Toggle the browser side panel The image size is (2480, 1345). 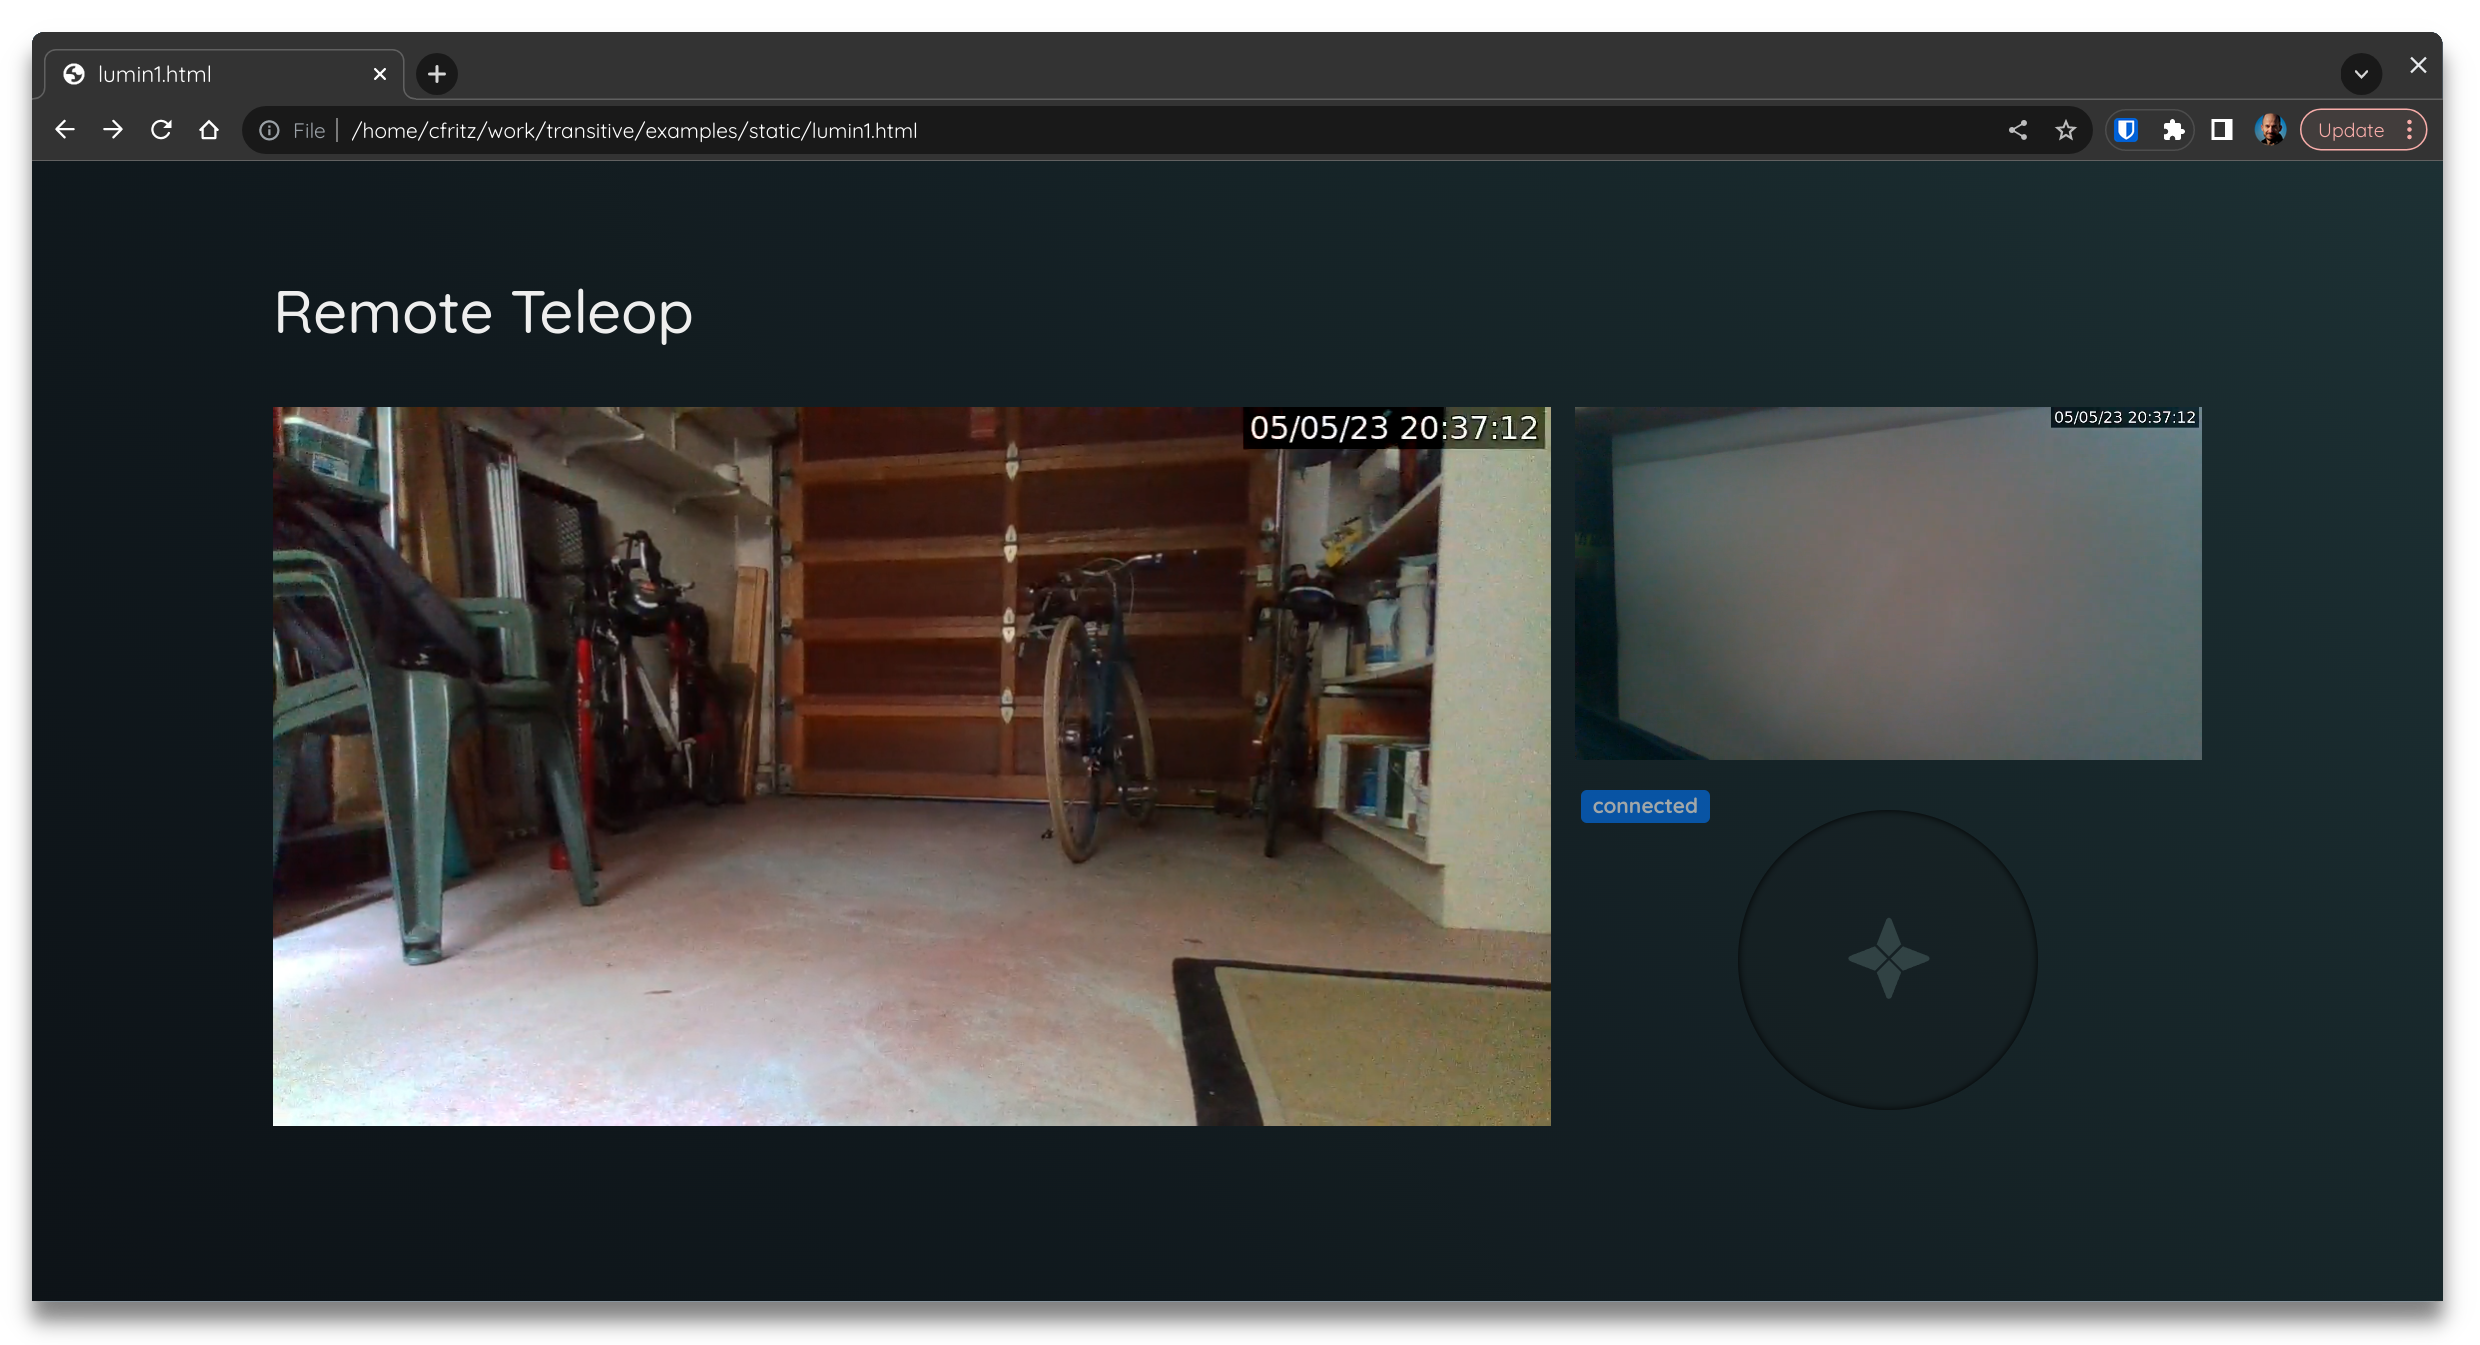[x=2222, y=130]
